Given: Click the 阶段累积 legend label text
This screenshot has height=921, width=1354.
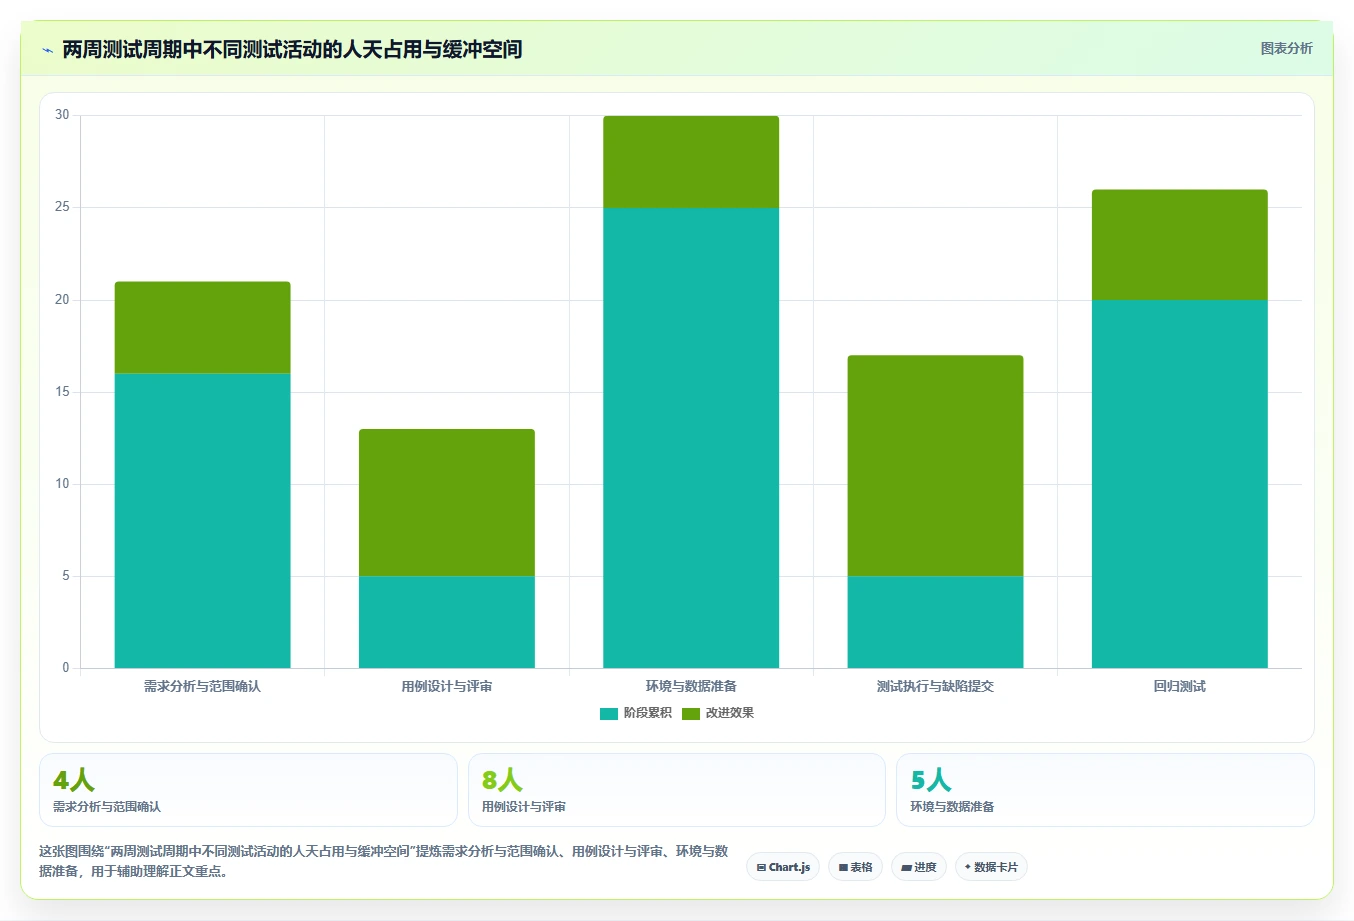Looking at the screenshot, I should [648, 713].
